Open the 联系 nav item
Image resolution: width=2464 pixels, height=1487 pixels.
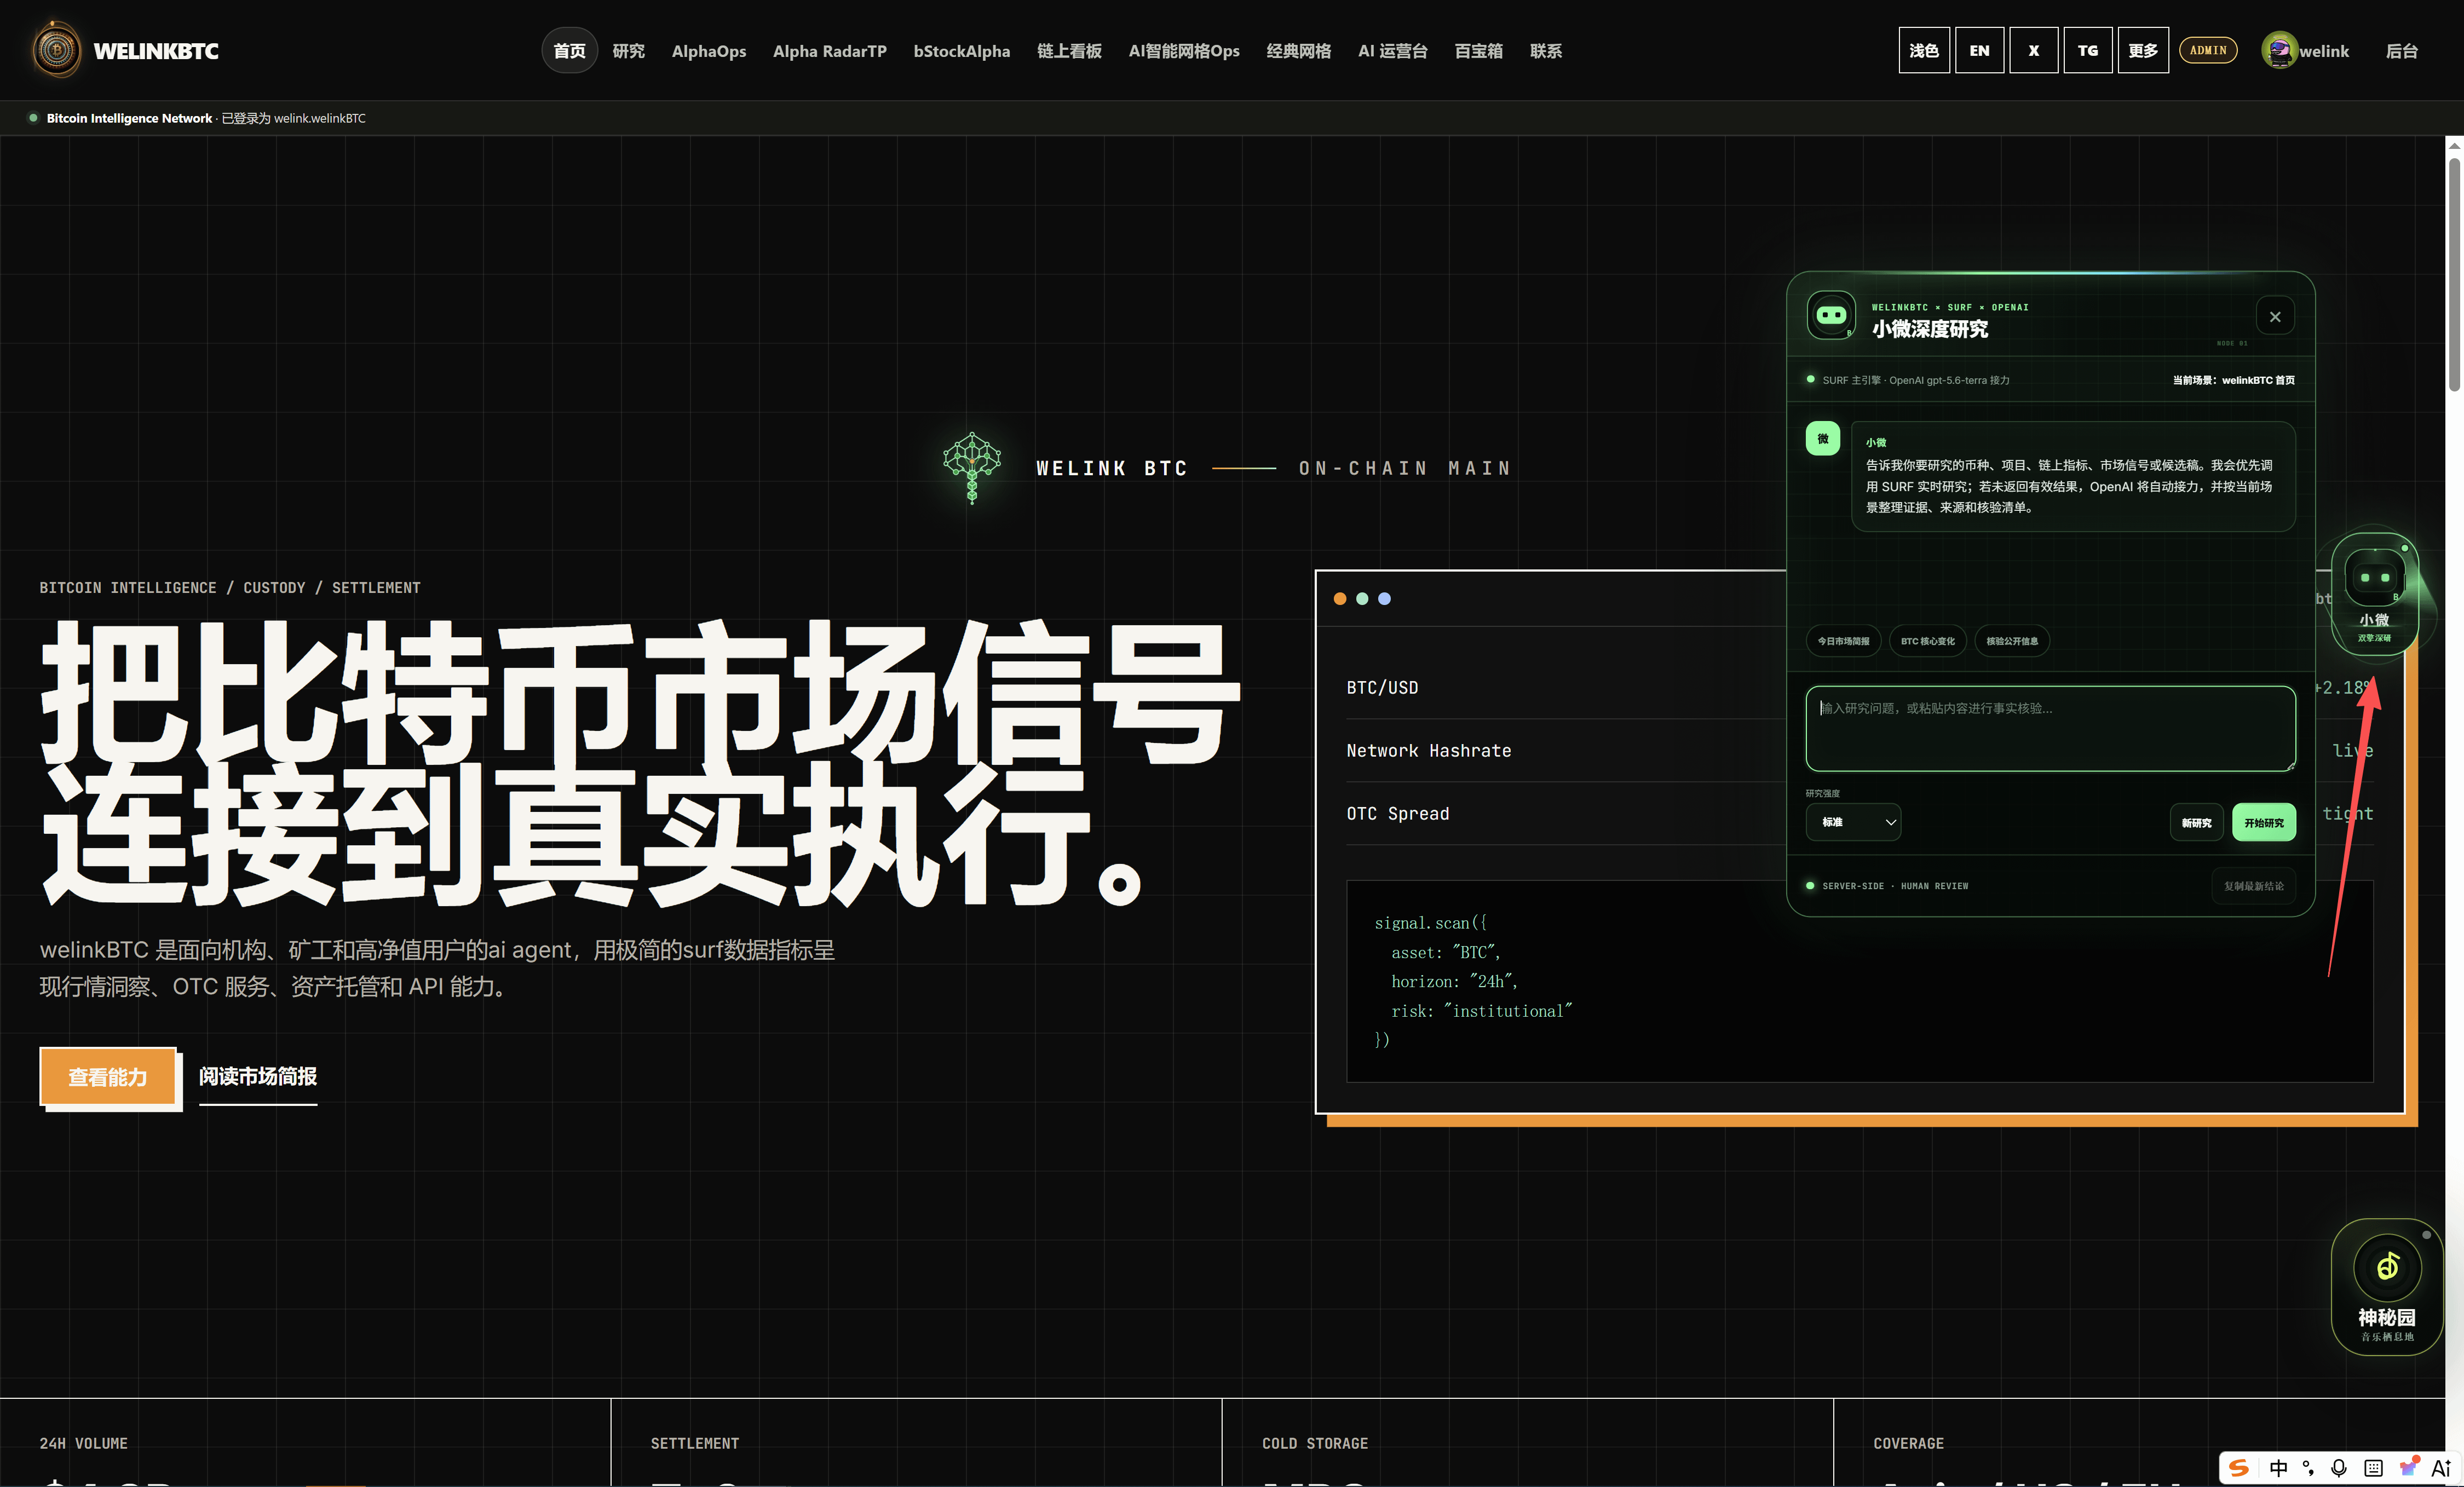point(1545,50)
